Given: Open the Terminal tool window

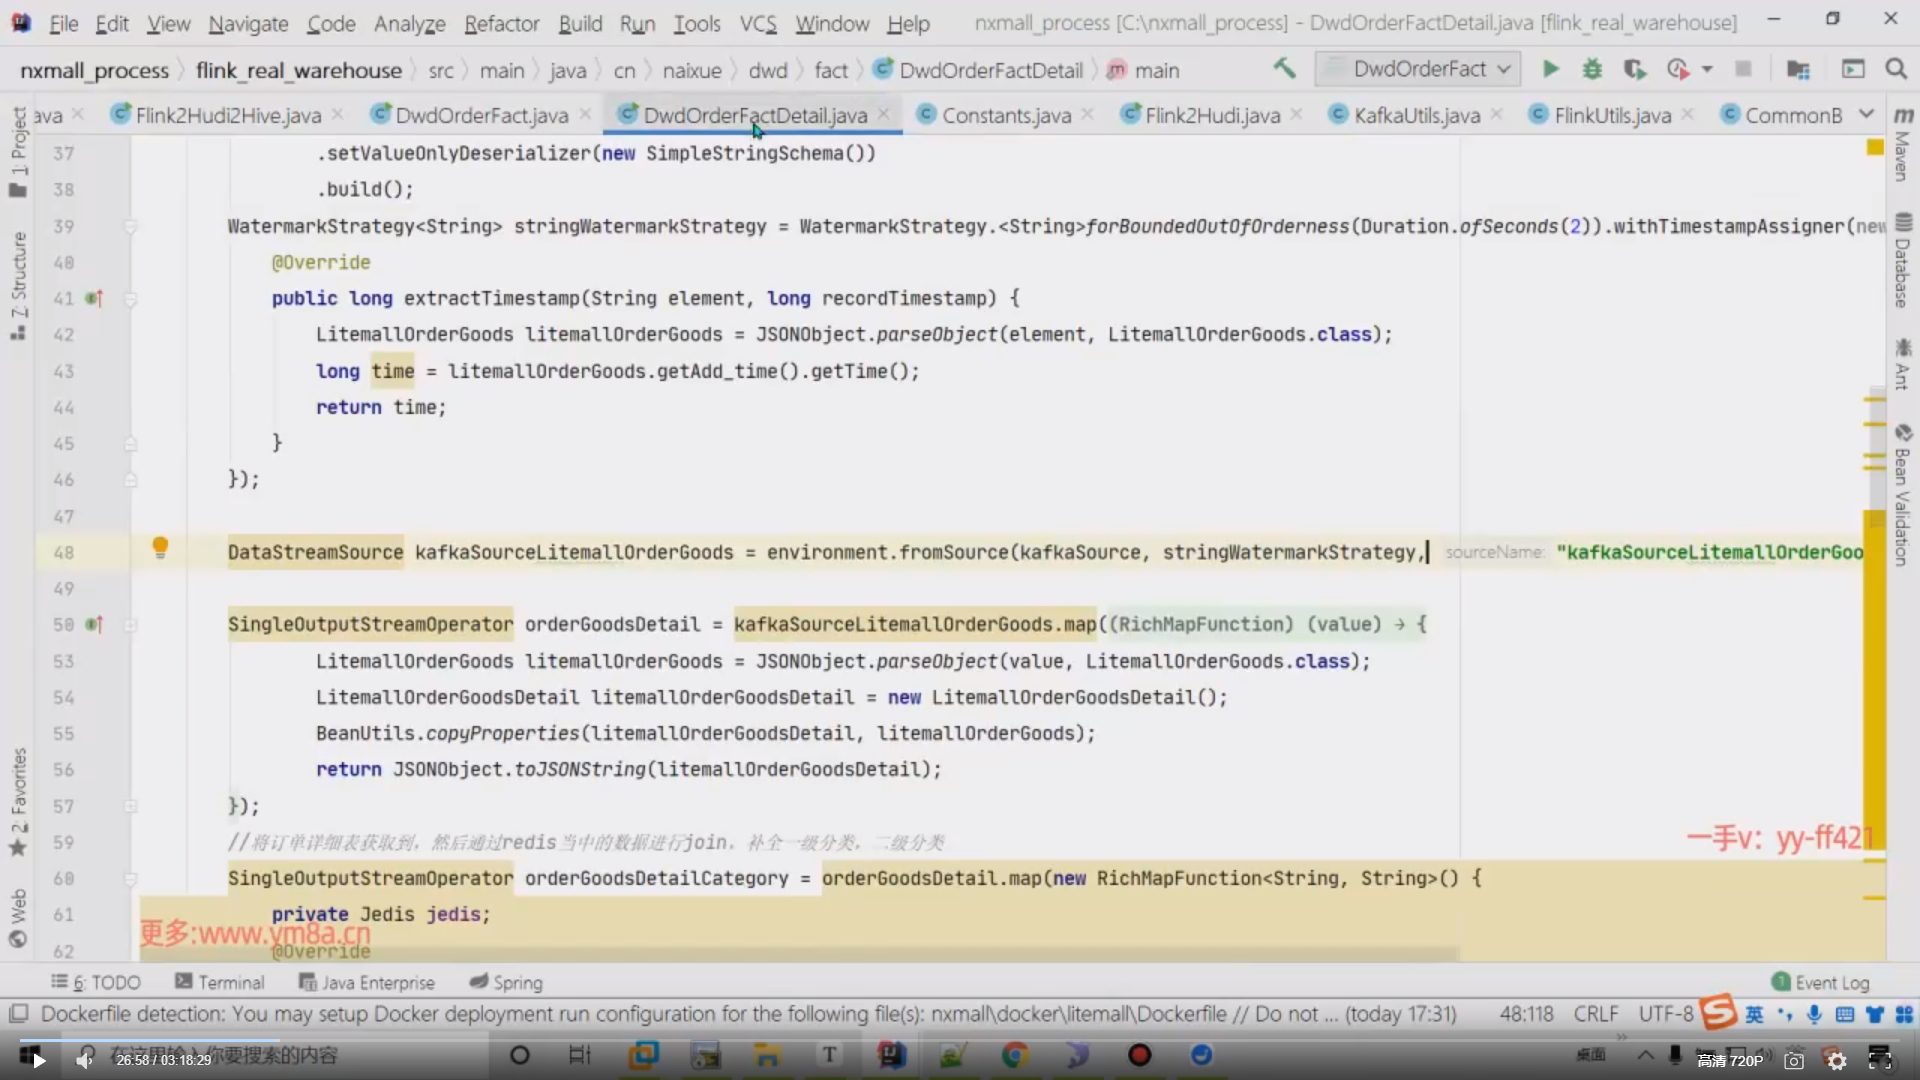Looking at the screenshot, I should pyautogui.click(x=220, y=982).
